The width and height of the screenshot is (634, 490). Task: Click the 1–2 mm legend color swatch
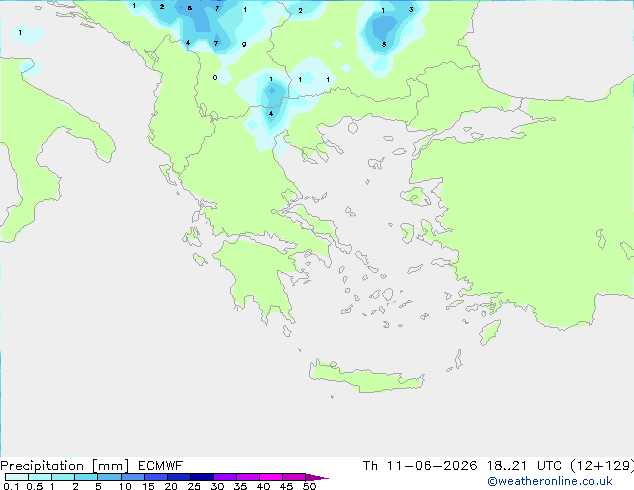[x=63, y=477]
